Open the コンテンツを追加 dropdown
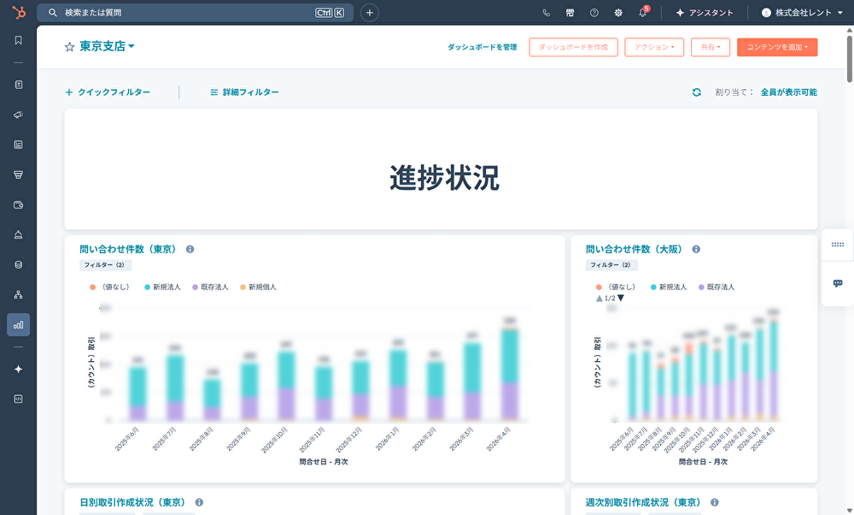 [x=777, y=47]
